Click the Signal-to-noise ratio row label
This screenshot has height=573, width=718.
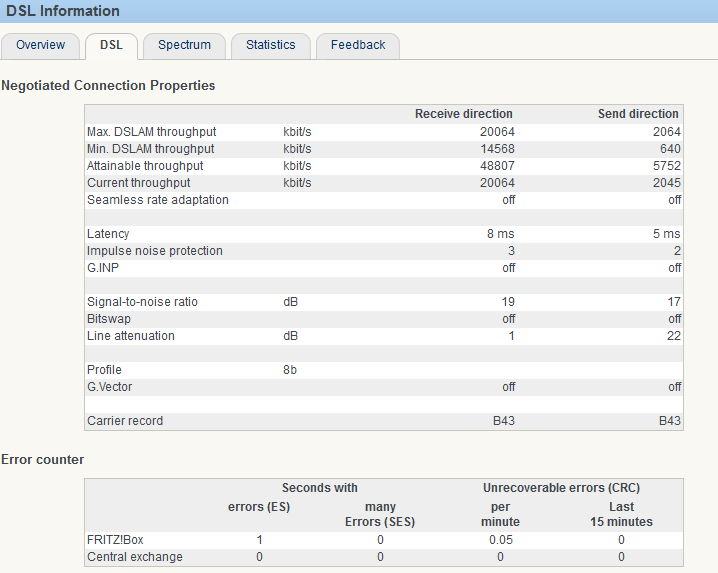(144, 302)
